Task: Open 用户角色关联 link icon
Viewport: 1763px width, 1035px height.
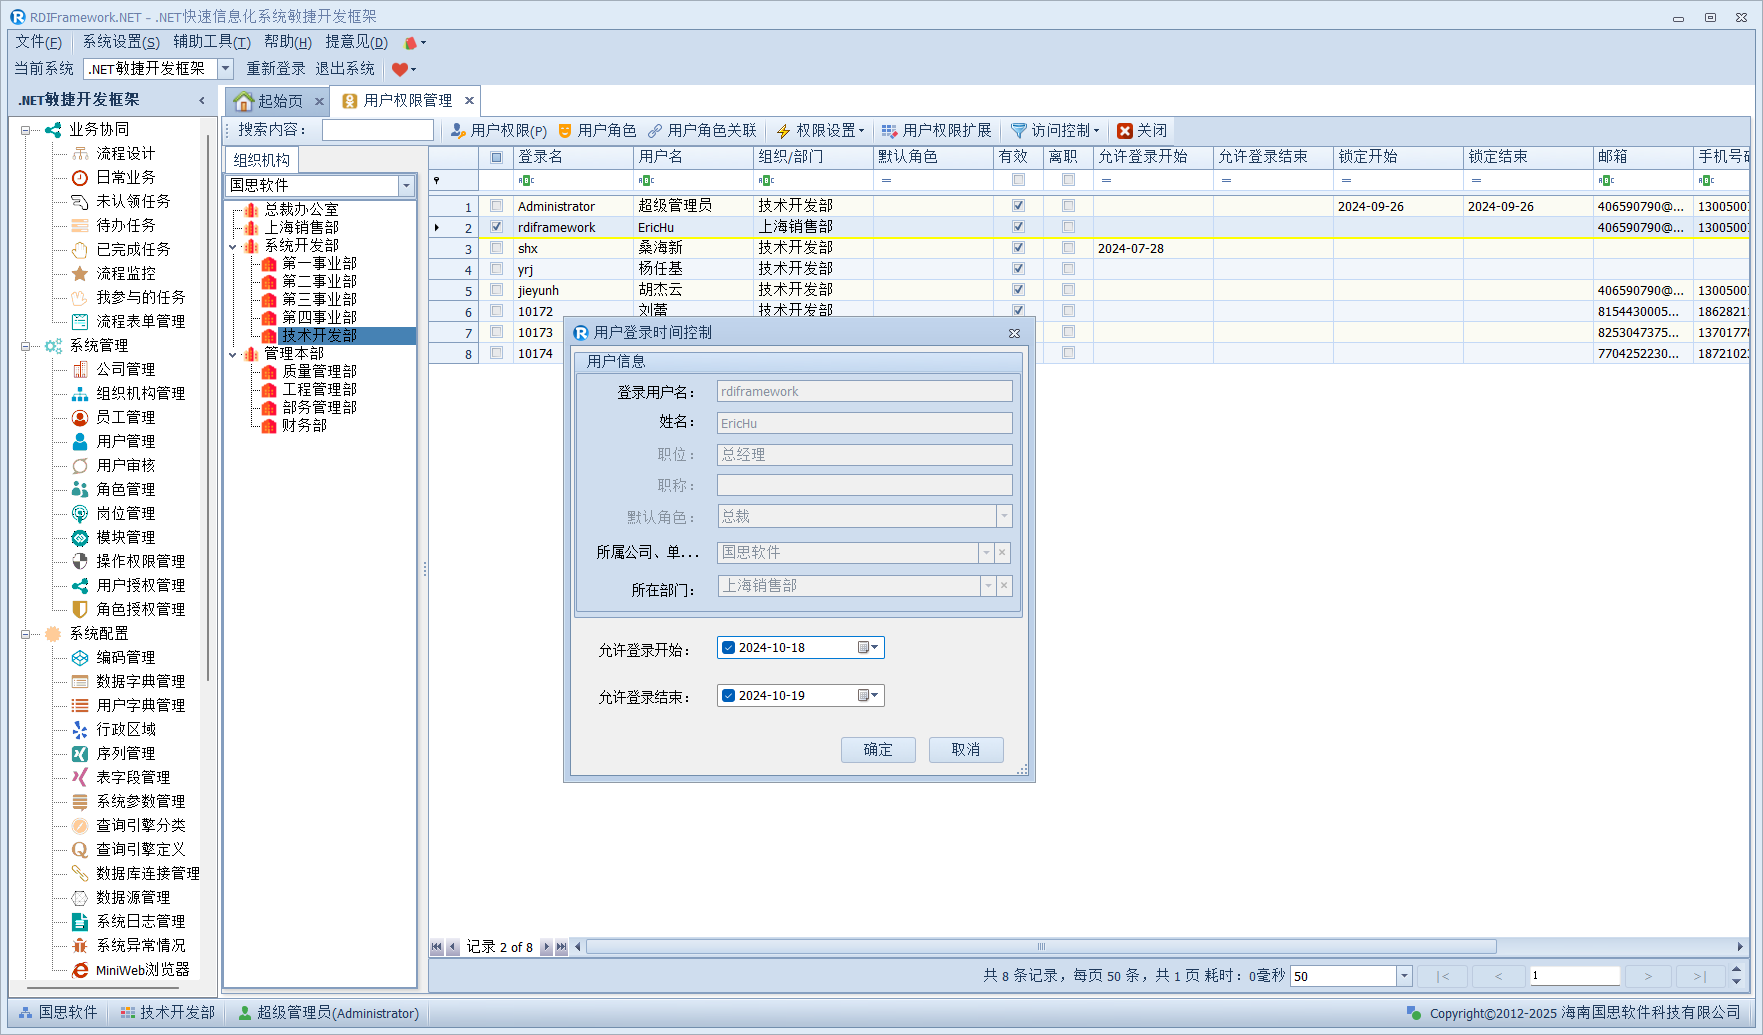Action: click(x=655, y=131)
